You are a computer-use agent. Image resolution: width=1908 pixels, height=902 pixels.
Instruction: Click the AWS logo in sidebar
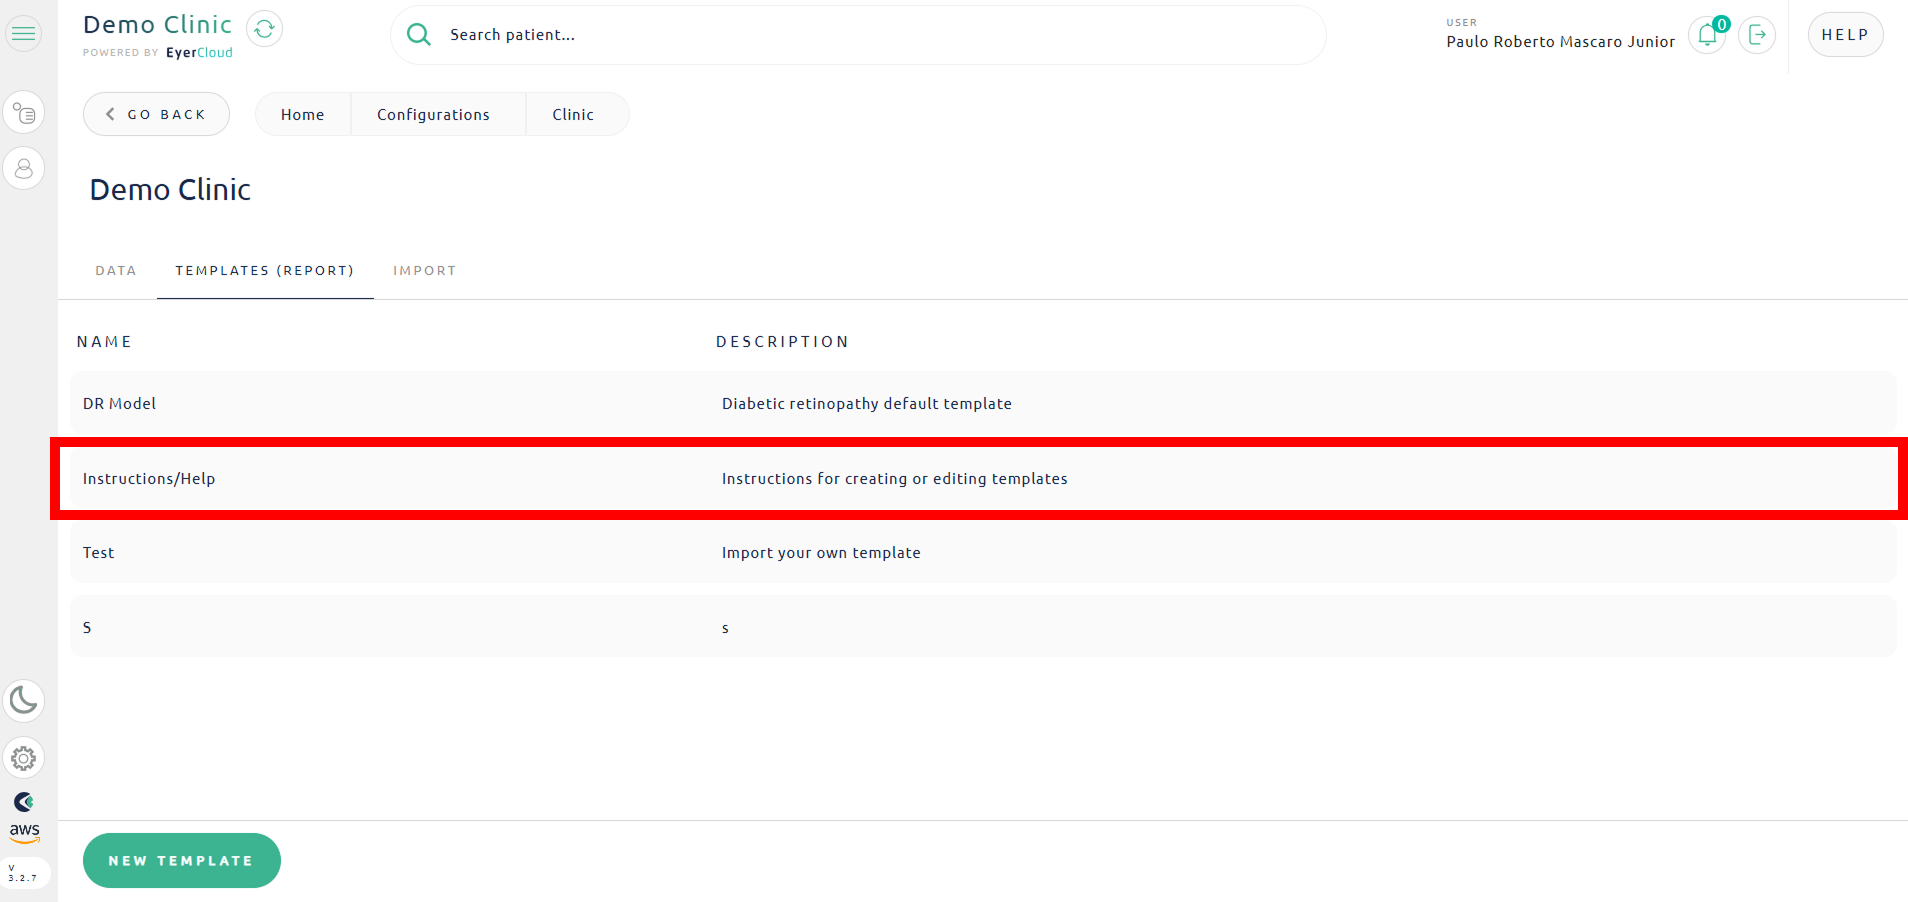coord(24,832)
